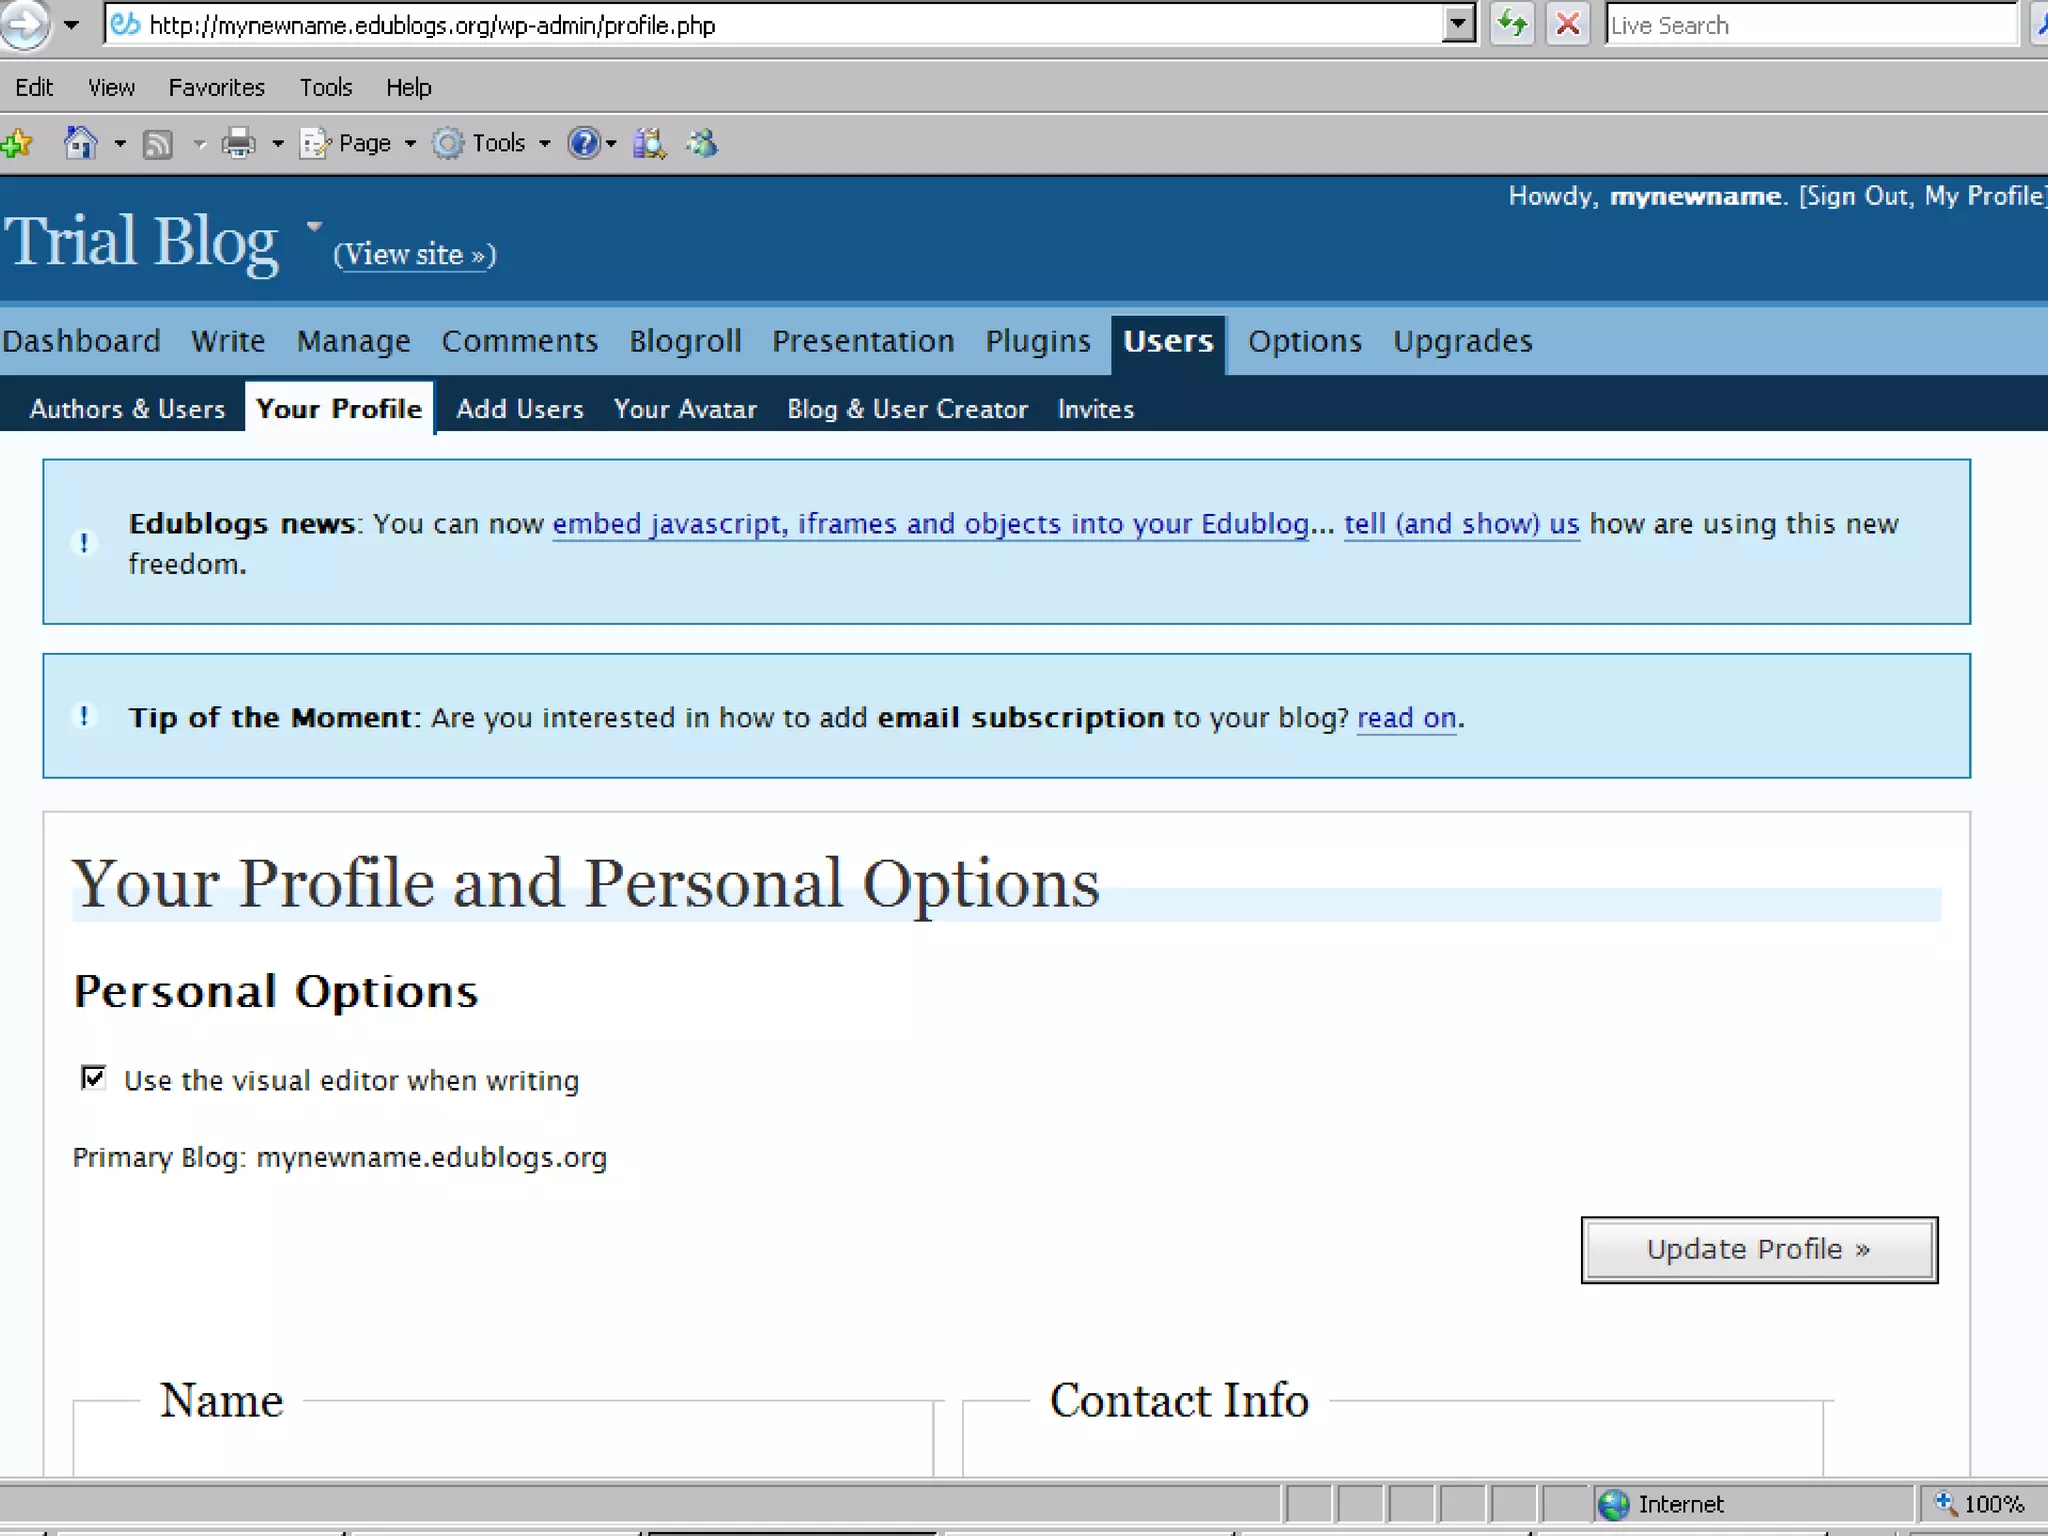Click the Home toolbar icon
This screenshot has height=1536, width=2048.
(x=81, y=144)
